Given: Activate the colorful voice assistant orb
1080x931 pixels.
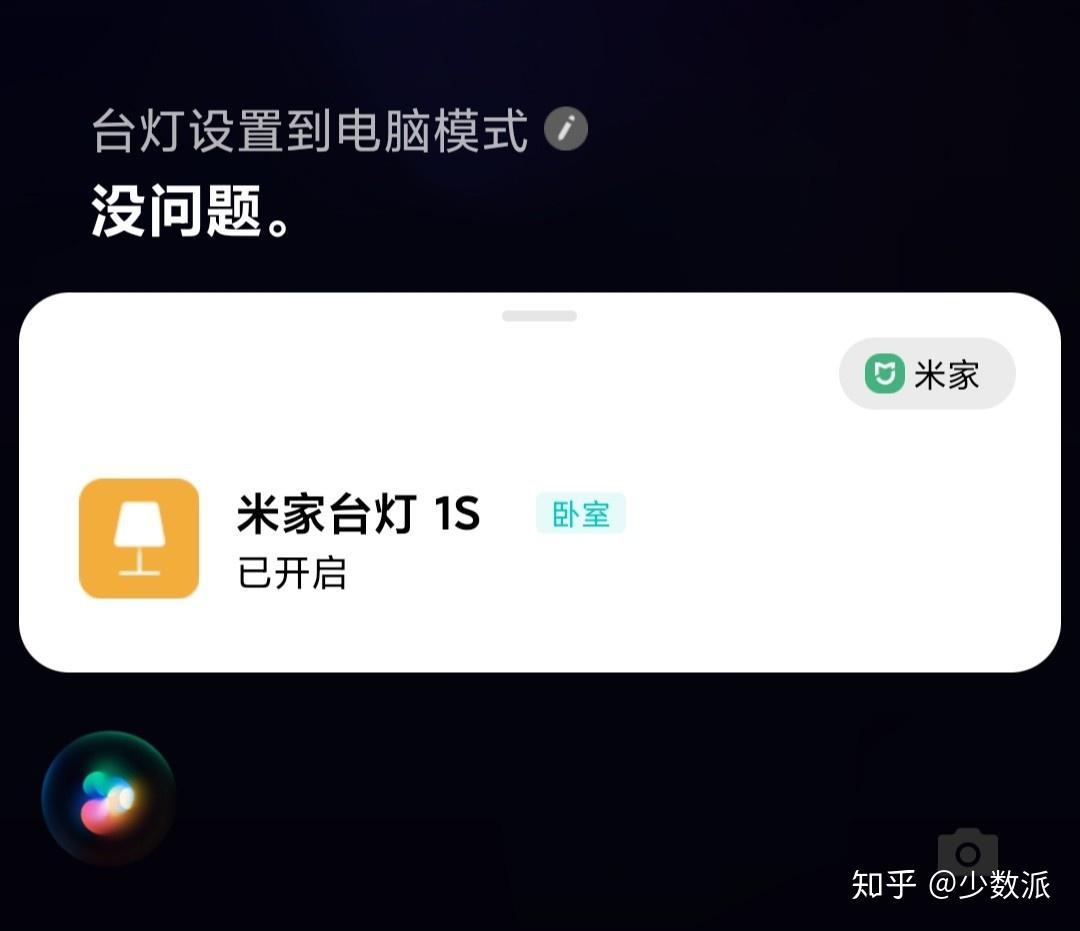Looking at the screenshot, I should (109, 798).
